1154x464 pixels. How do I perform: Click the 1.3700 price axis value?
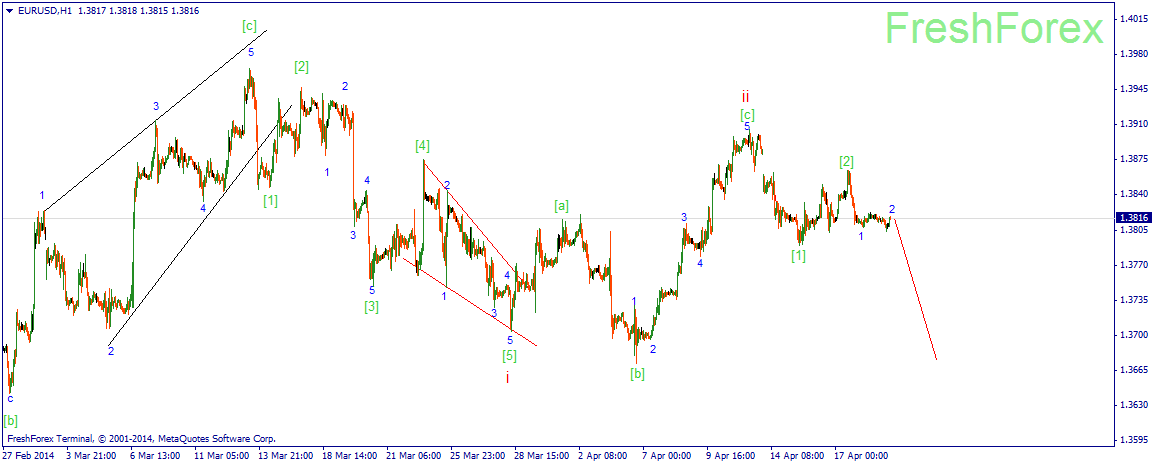click(1133, 334)
